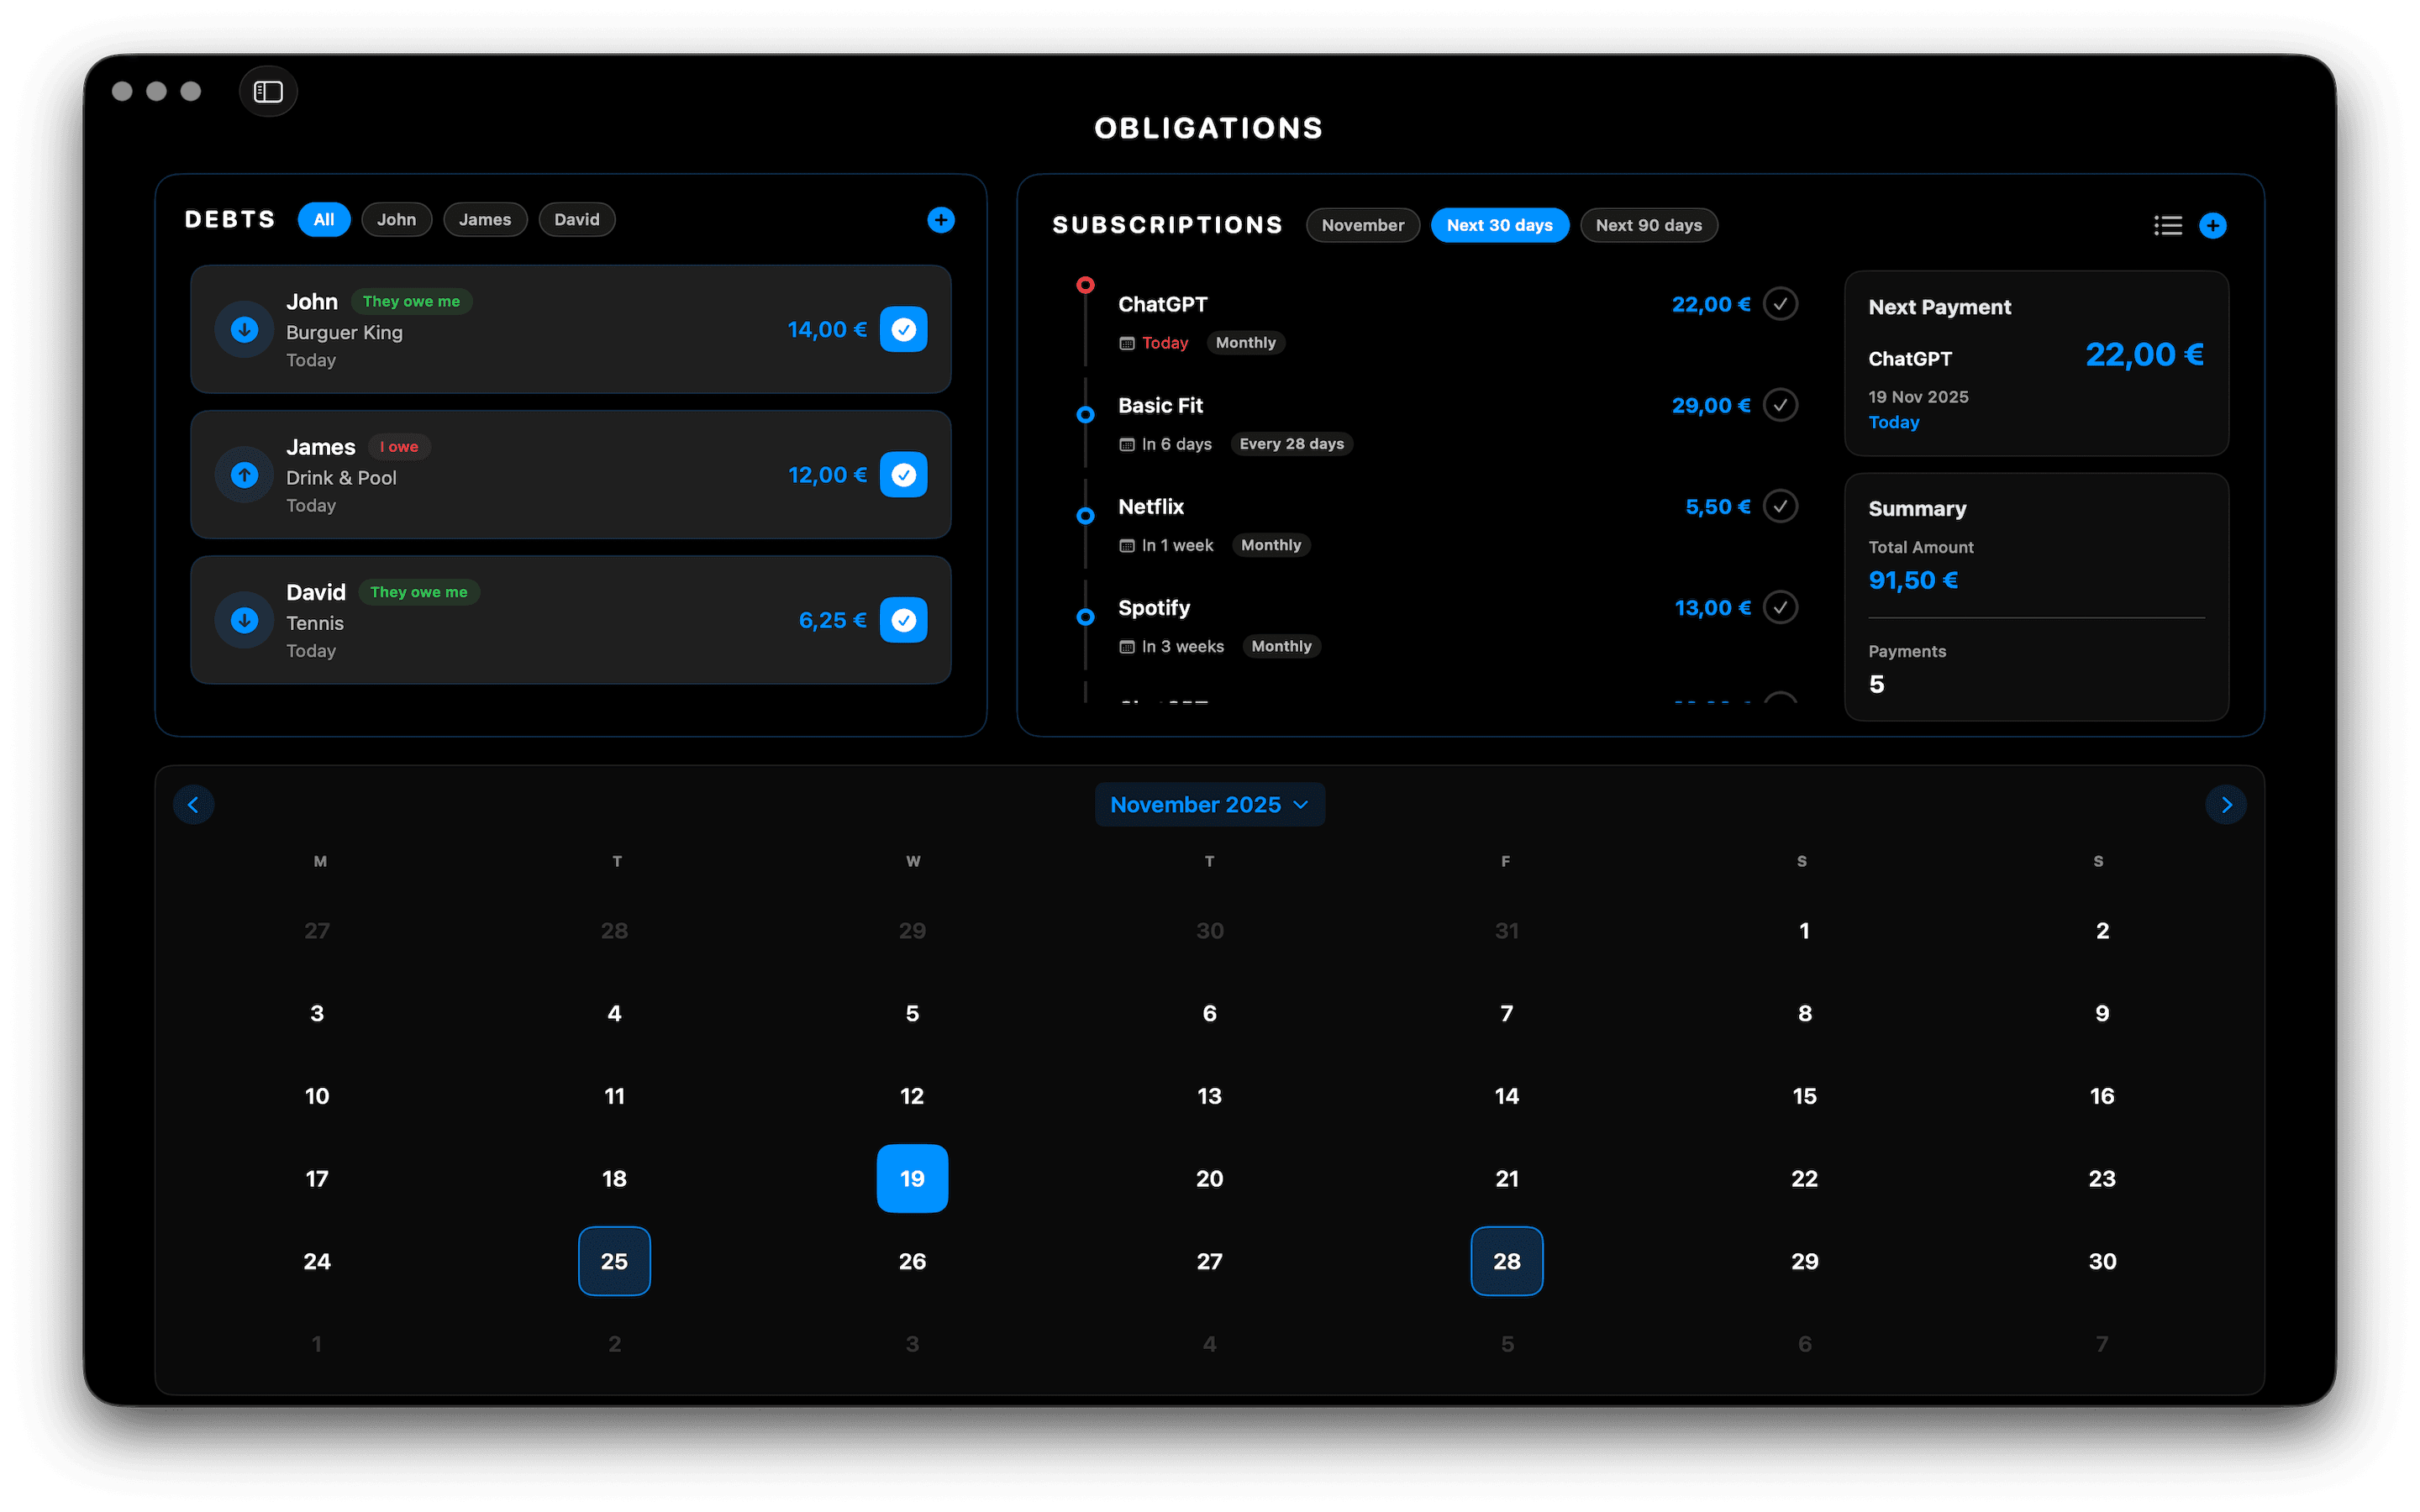Go to previous month arrow
The image size is (2420, 1512).
[194, 805]
